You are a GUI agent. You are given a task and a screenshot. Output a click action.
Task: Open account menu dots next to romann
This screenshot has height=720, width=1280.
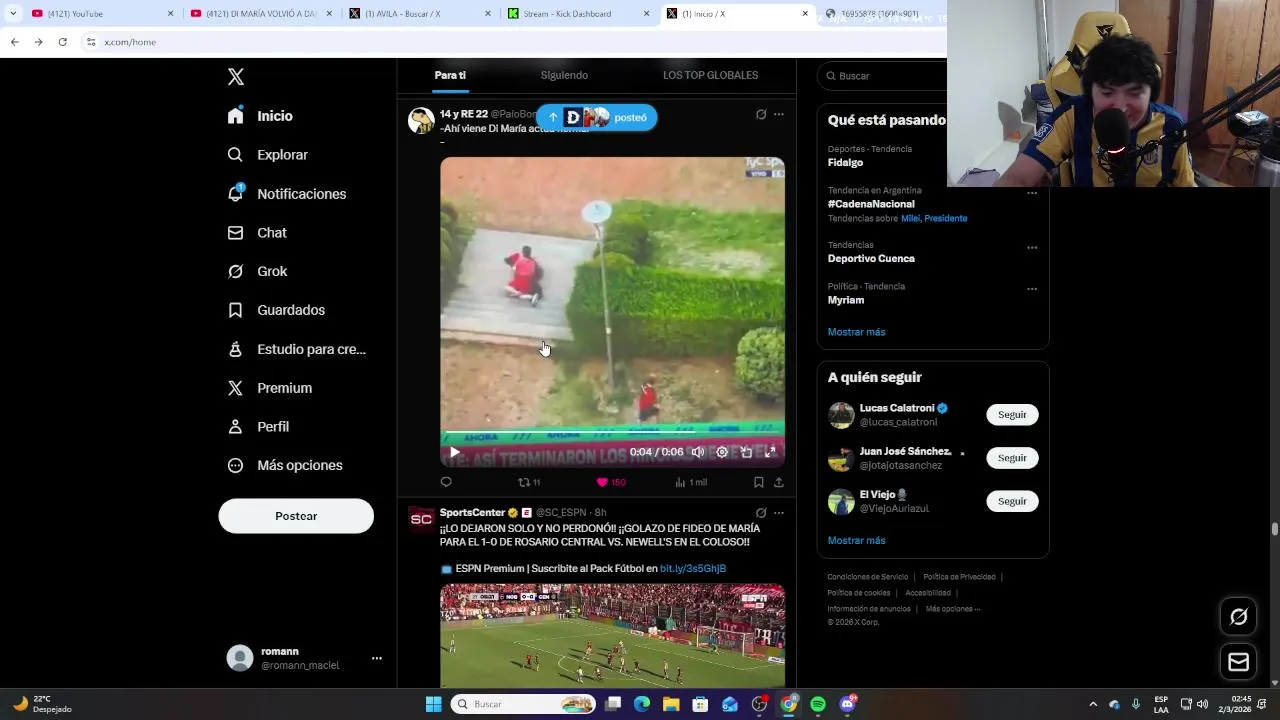coord(377,658)
